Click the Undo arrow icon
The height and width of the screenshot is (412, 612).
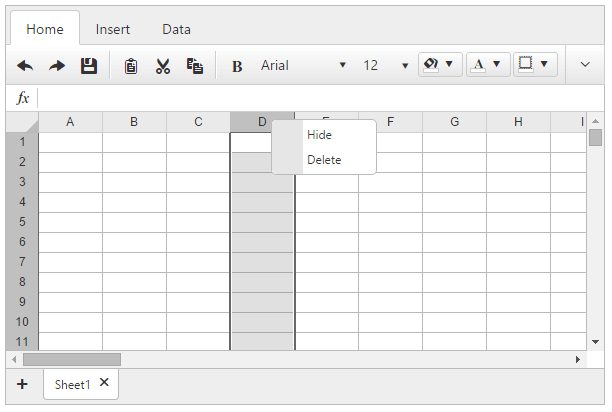(x=25, y=66)
